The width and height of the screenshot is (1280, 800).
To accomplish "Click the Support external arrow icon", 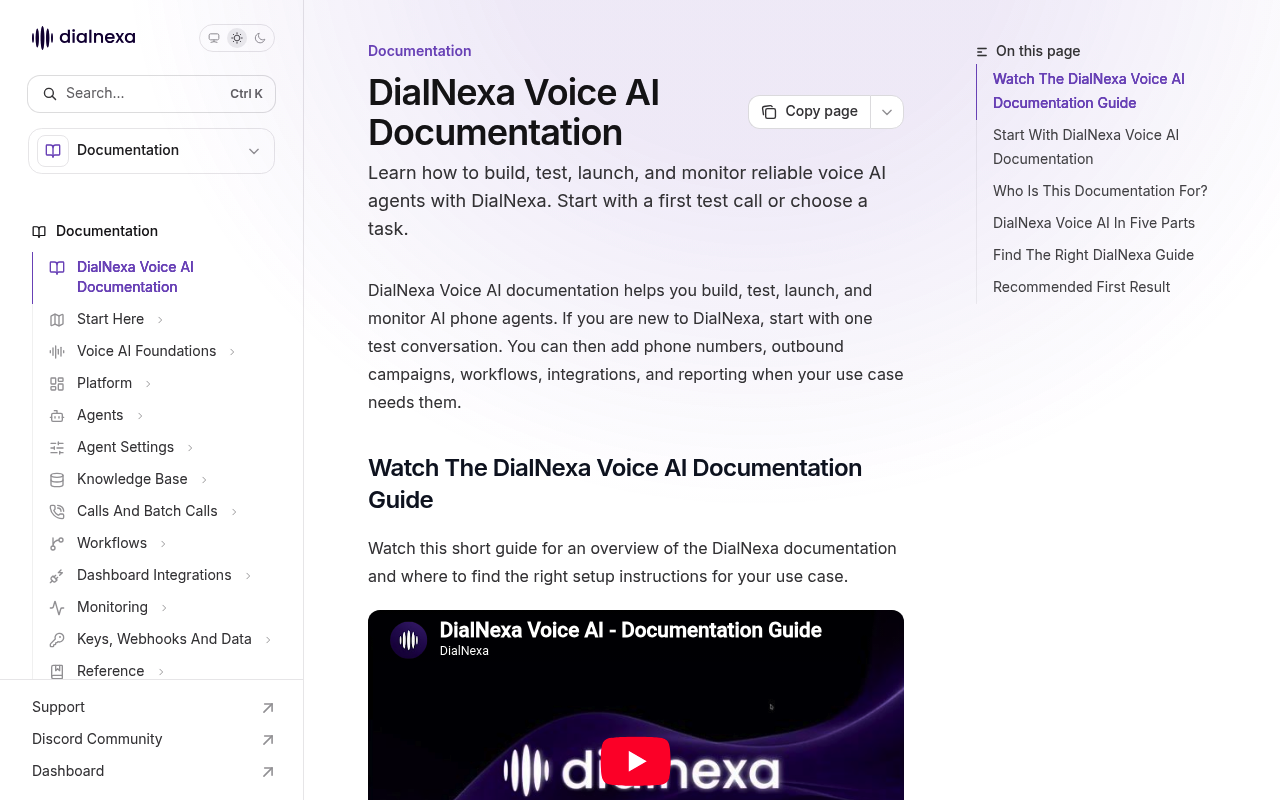I will [x=267, y=708].
